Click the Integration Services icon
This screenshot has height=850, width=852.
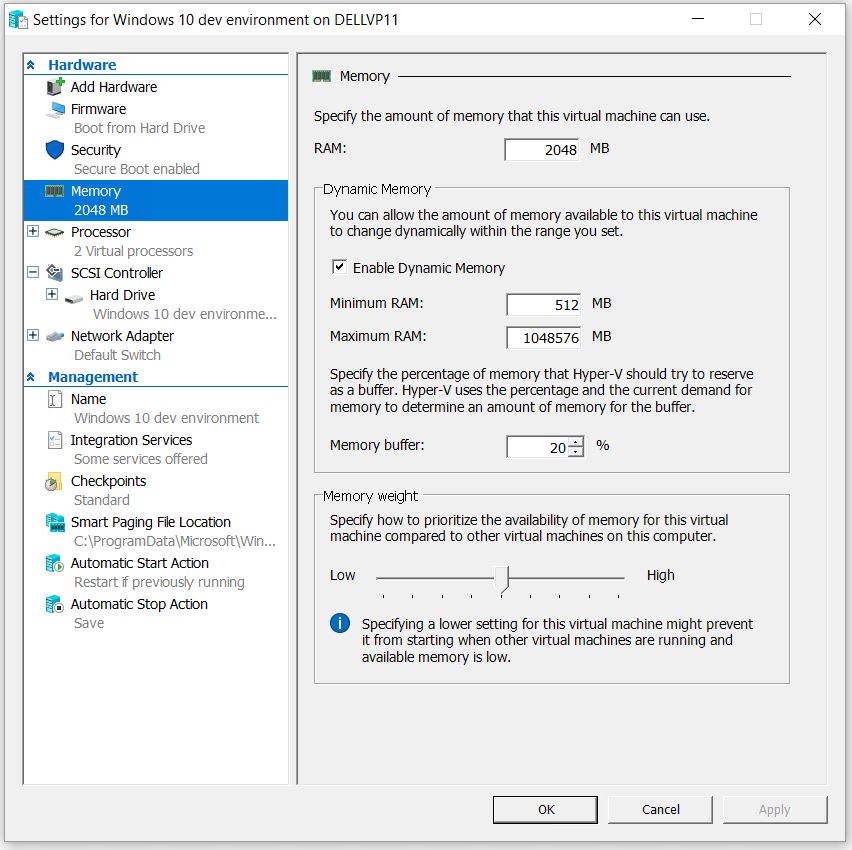pos(54,441)
